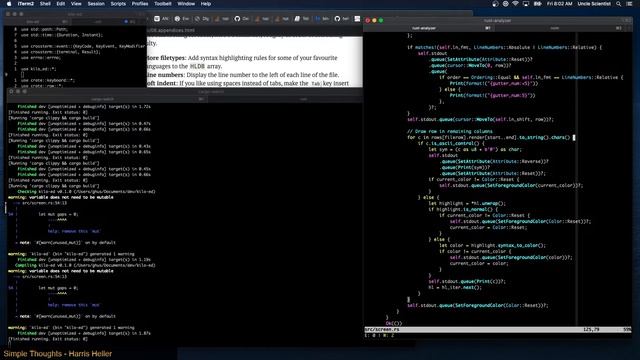Viewport: 640px width, 360px height.
Task: Click the '// Draw row in remaining columns' comment
Action: [x=449, y=131]
